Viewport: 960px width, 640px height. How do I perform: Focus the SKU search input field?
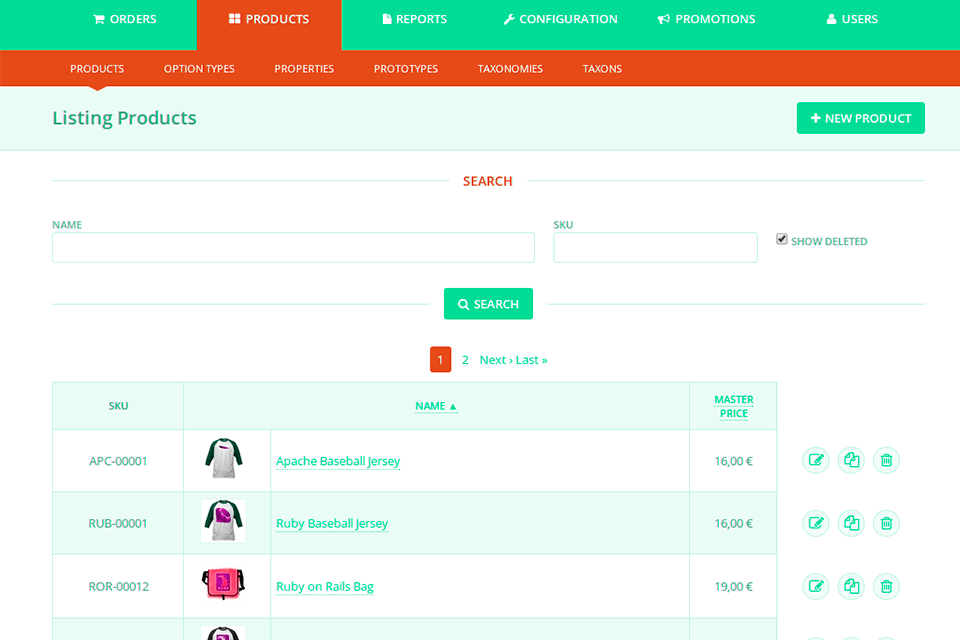pyautogui.click(x=655, y=248)
